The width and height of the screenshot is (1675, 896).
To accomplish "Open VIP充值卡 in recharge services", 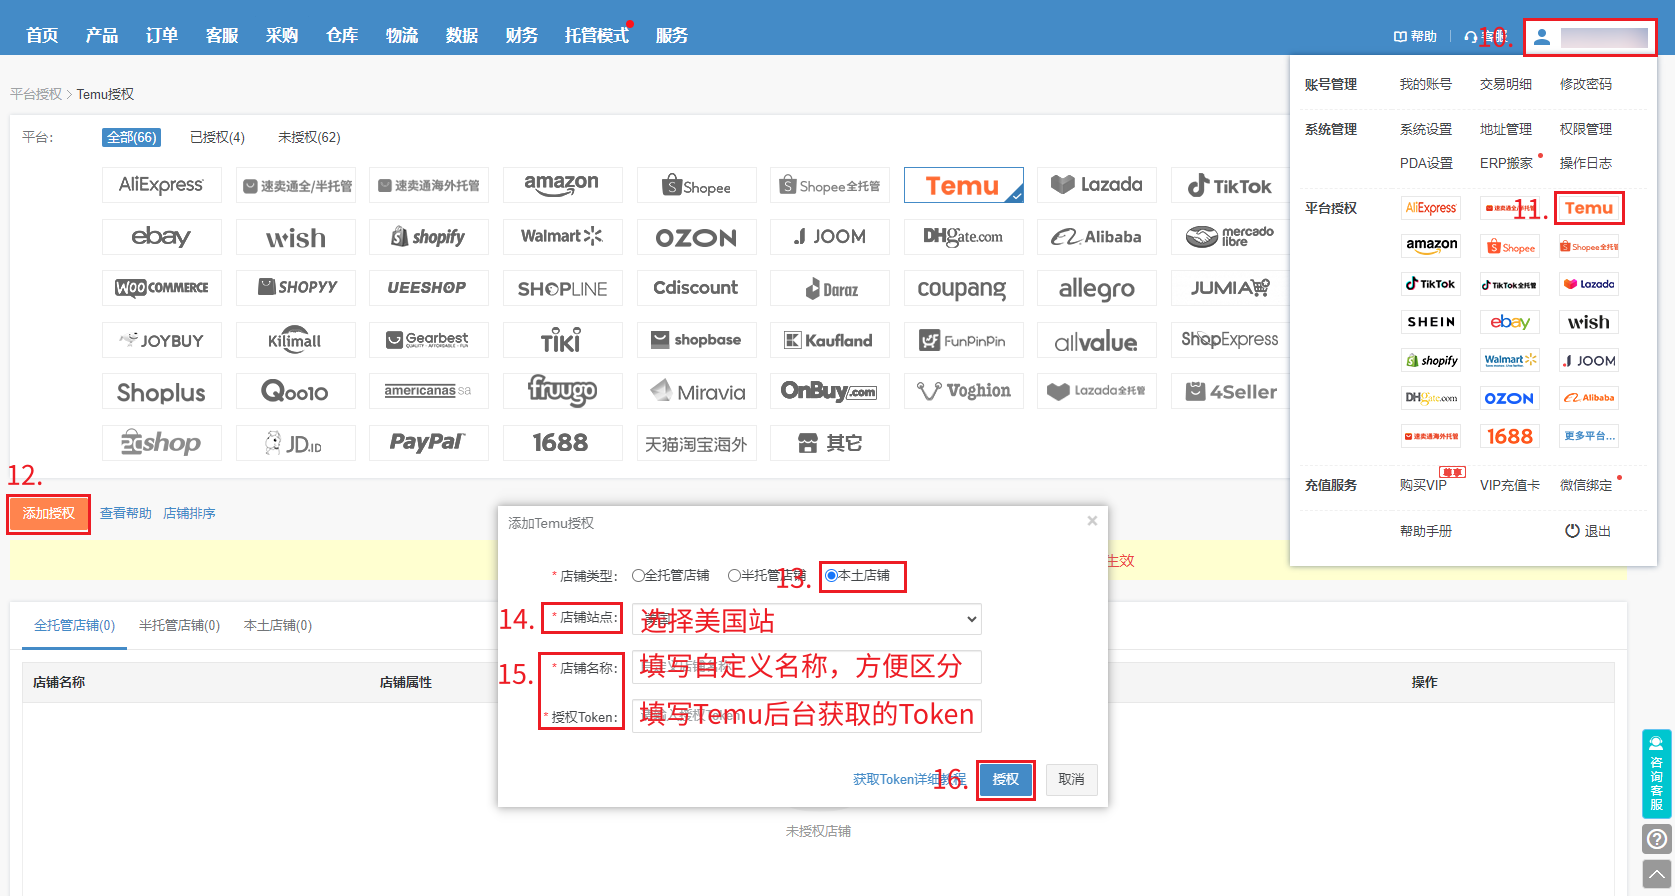I will pyautogui.click(x=1510, y=485).
